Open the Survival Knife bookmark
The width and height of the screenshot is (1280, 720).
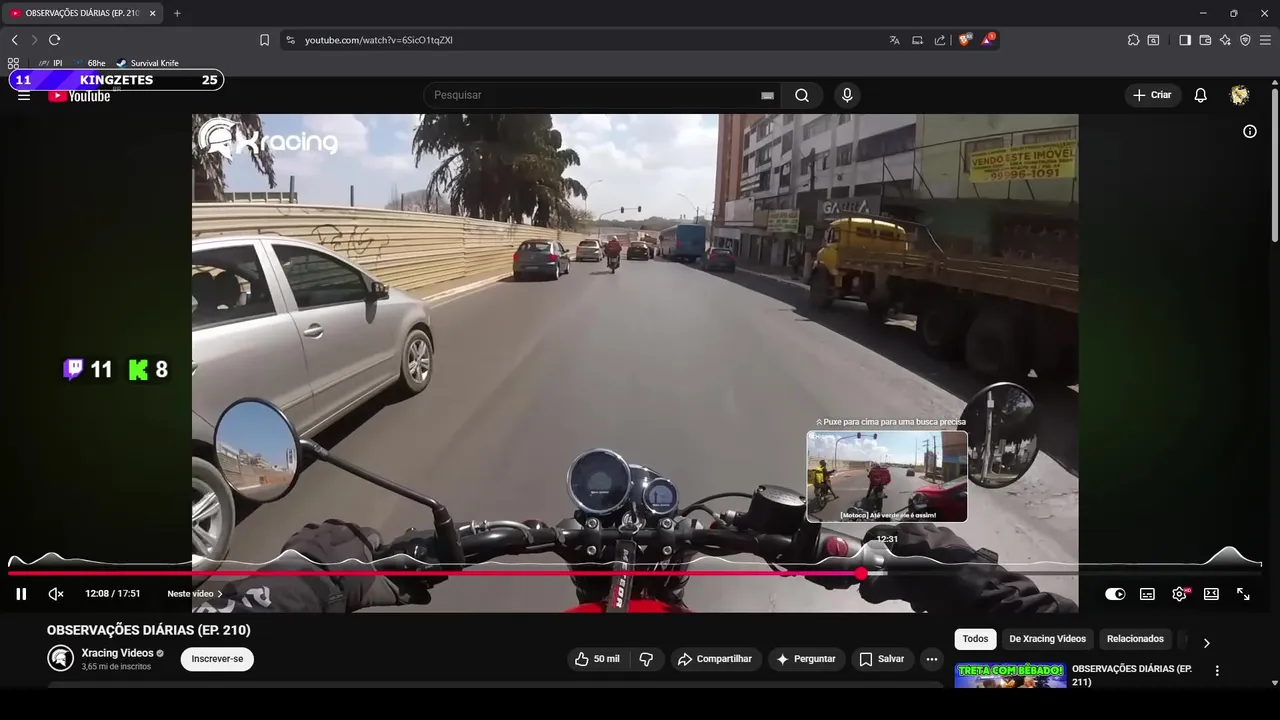pyautogui.click(x=147, y=63)
